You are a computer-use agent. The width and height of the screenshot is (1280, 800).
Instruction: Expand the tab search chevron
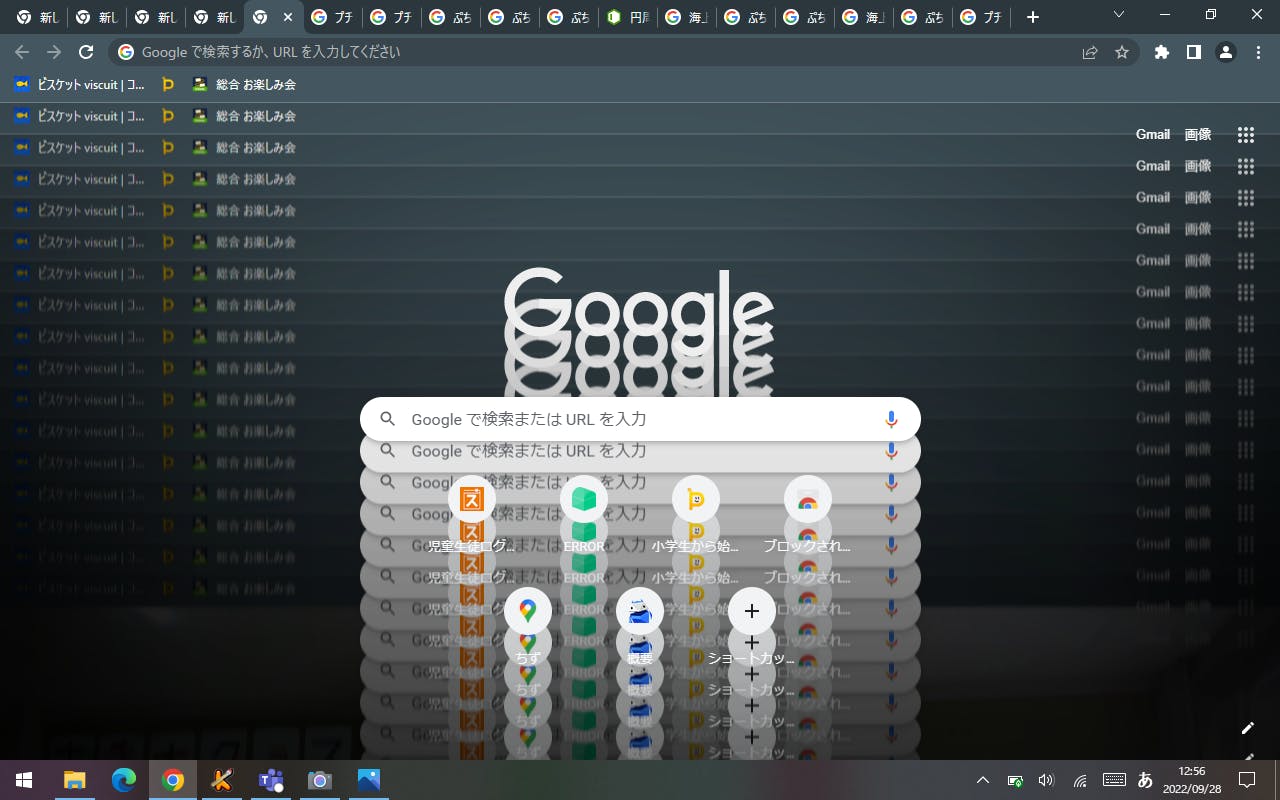coord(1118,16)
